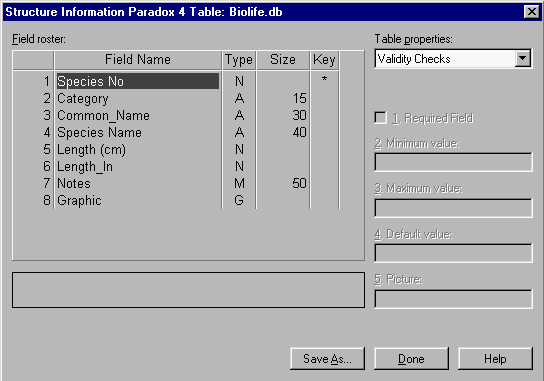Click type N of Species No field
Viewport: 544px width, 381px height.
coord(239,81)
